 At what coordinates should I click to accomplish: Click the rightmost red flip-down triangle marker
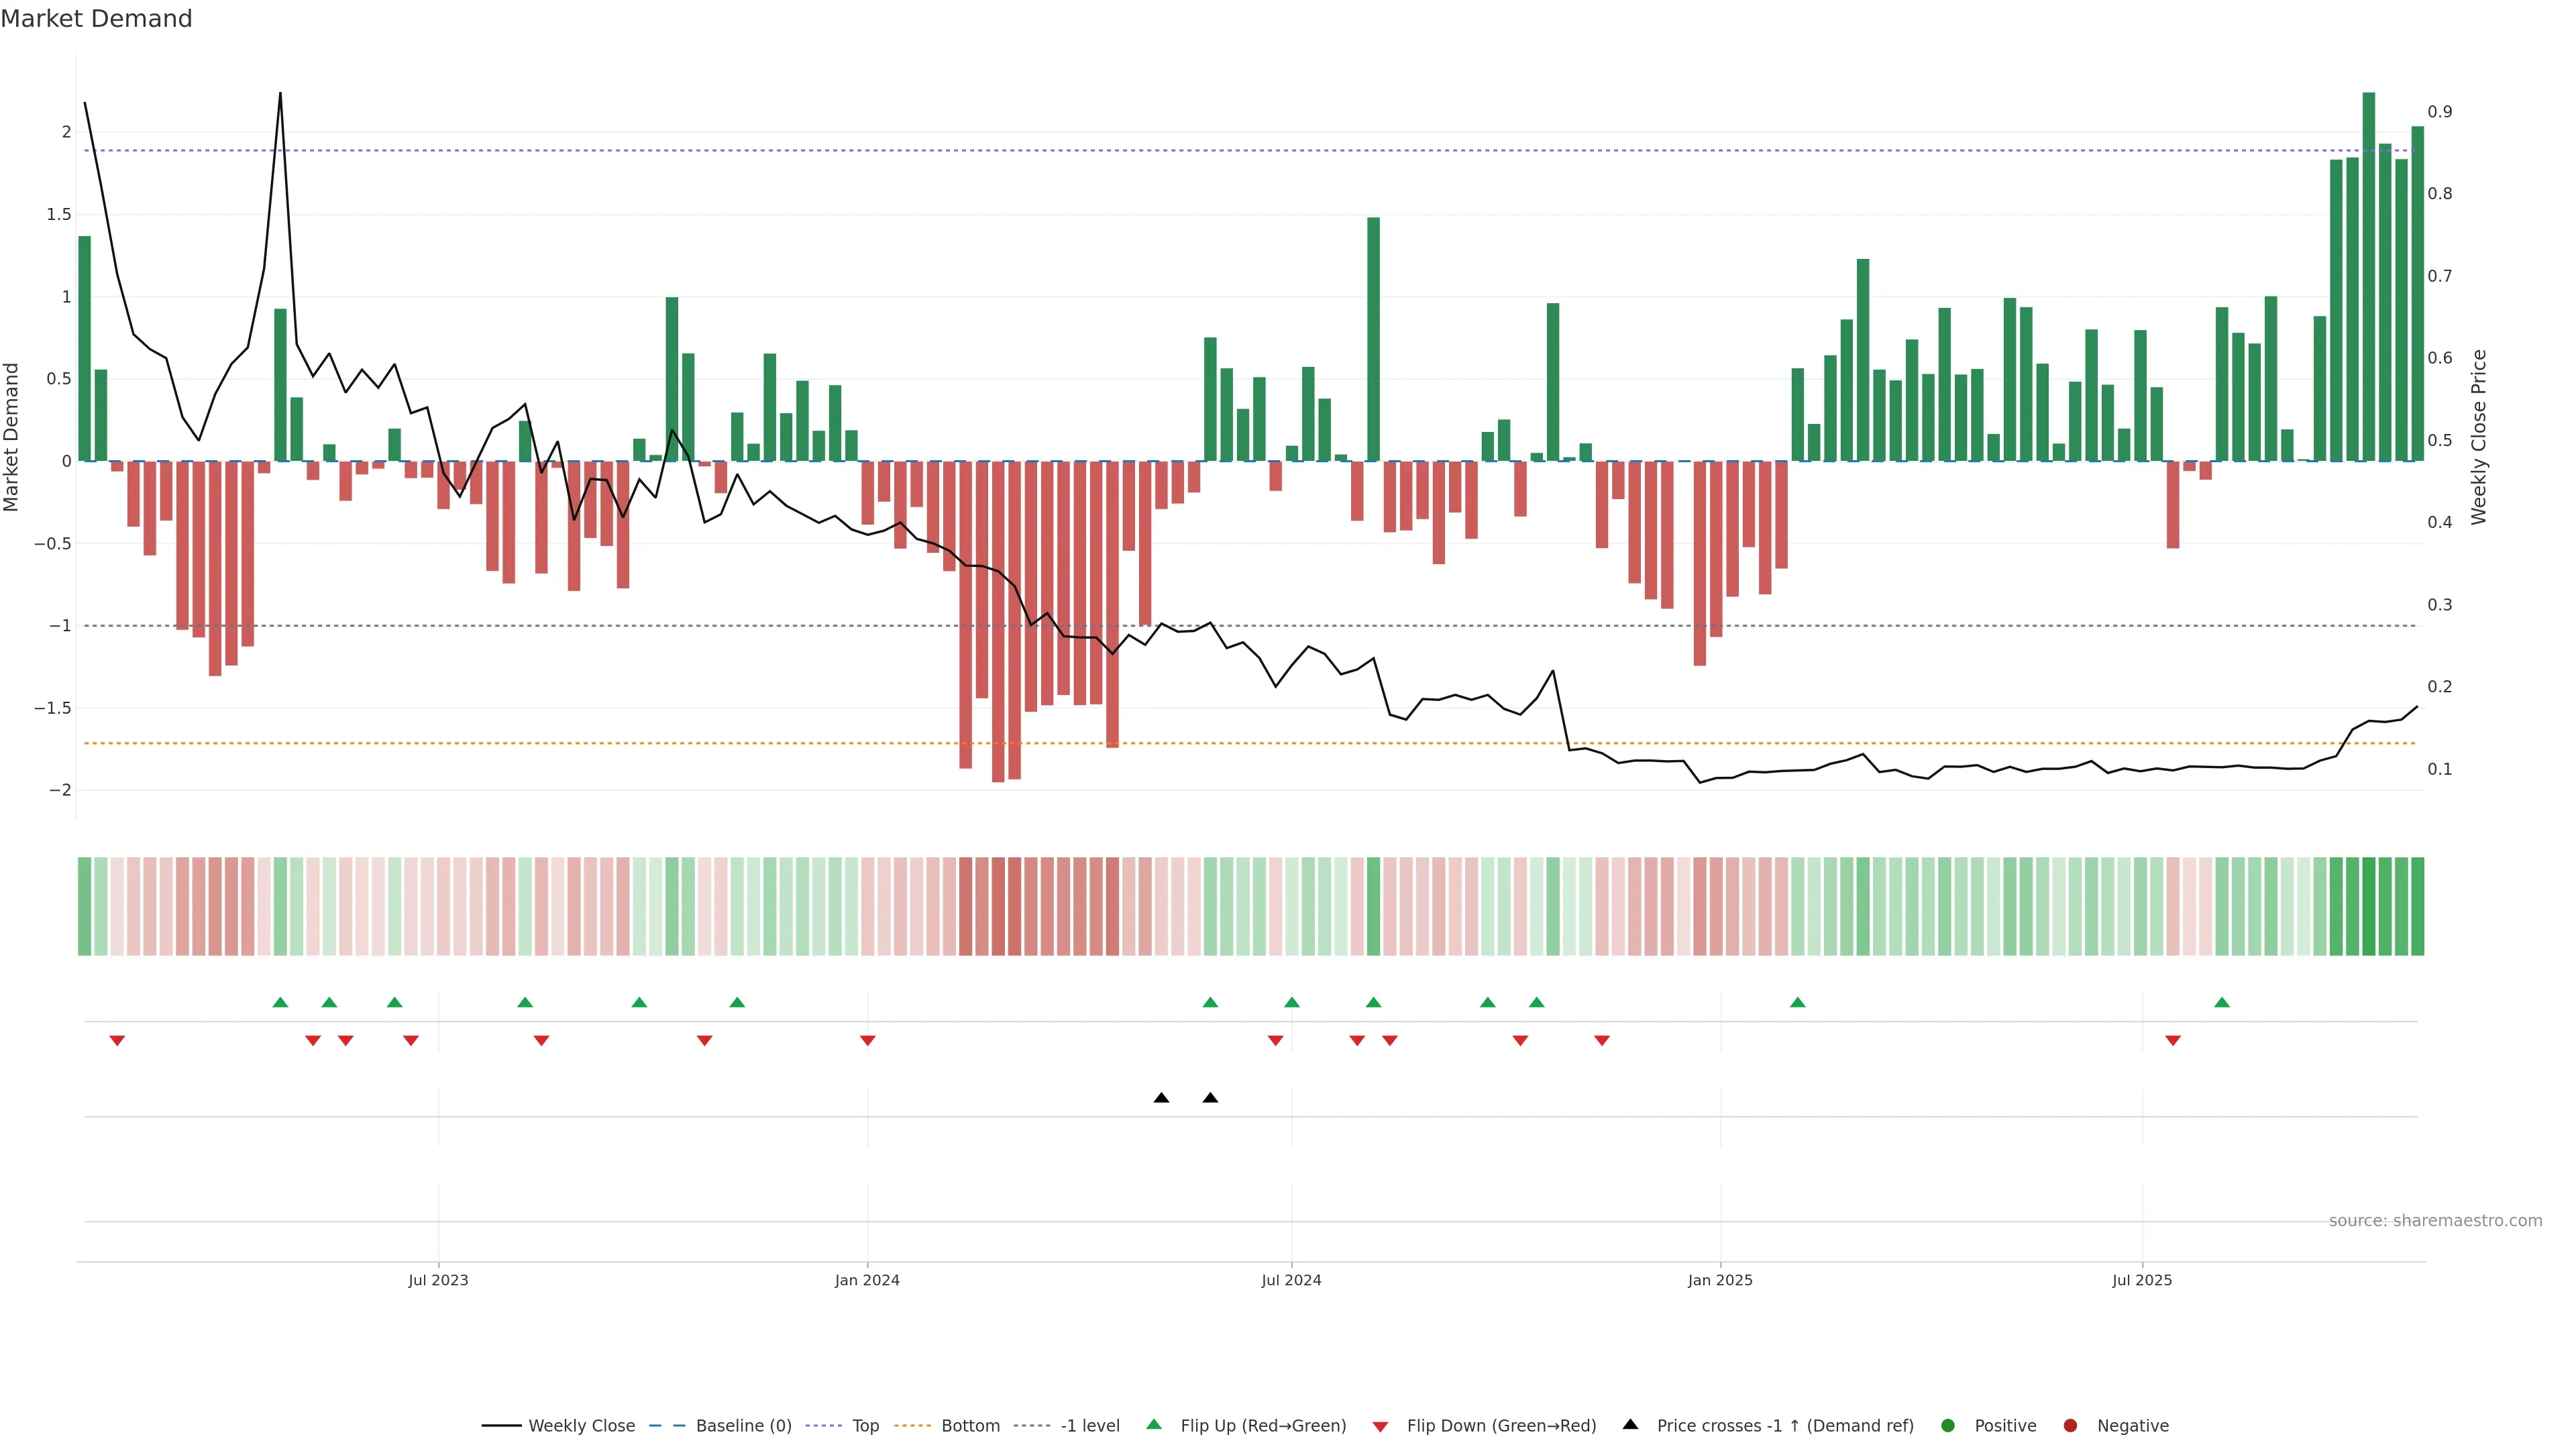(x=2173, y=1041)
